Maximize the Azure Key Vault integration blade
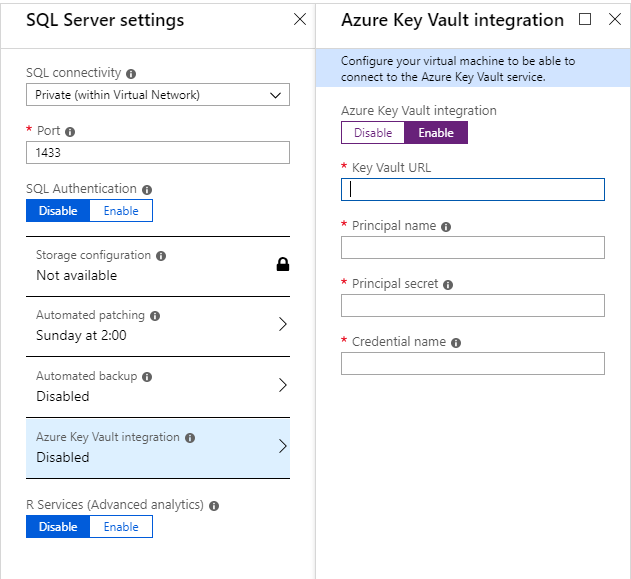This screenshot has height=579, width=631. pyautogui.click(x=585, y=19)
